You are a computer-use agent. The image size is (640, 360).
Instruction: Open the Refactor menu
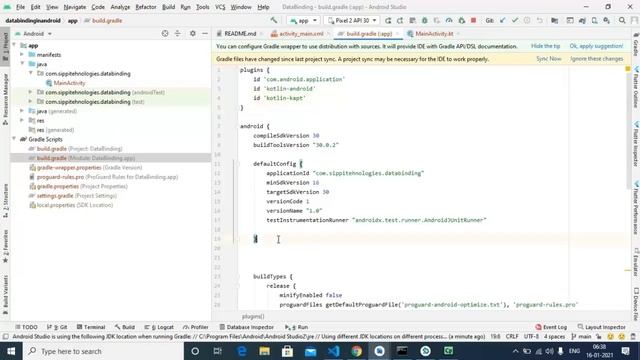146,7
